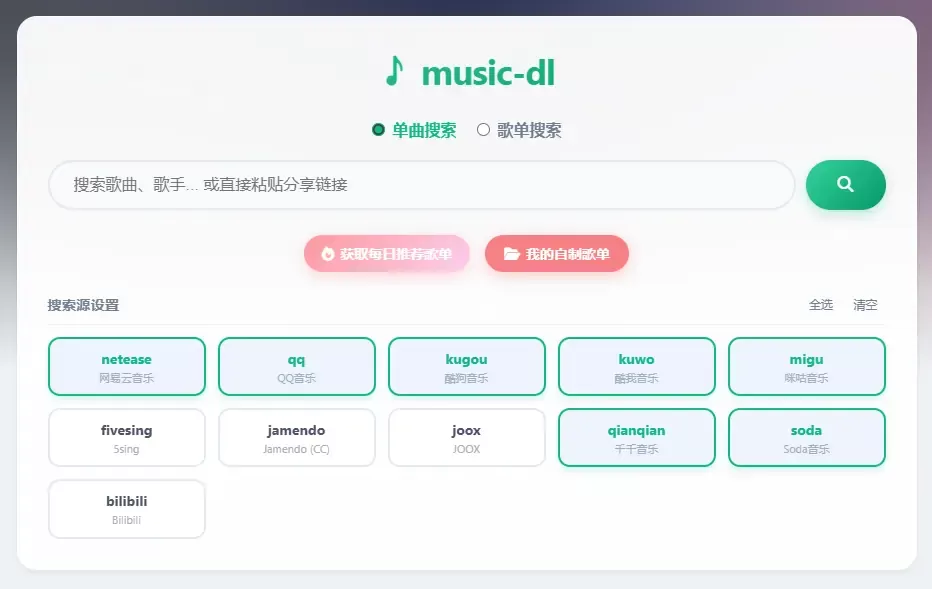This screenshot has height=589, width=932.
Task: Turn off the kuwo source
Action: 637,367
